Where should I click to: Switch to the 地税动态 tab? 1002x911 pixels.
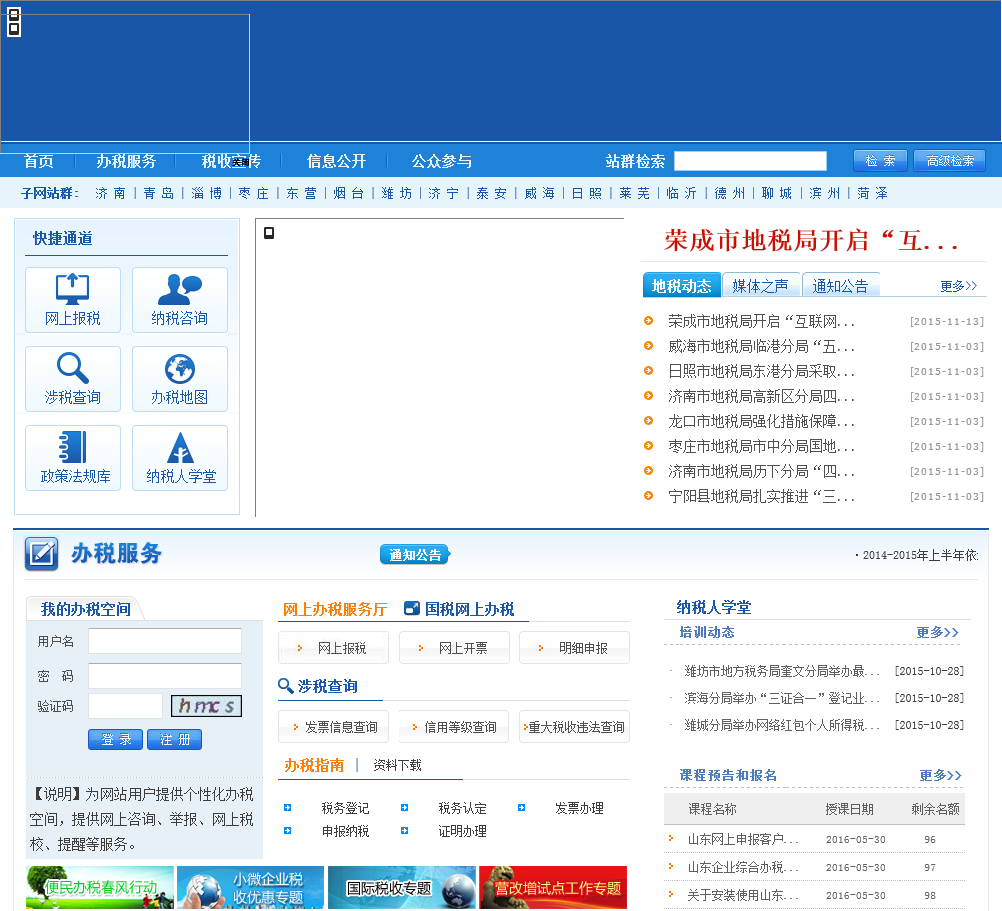click(682, 285)
